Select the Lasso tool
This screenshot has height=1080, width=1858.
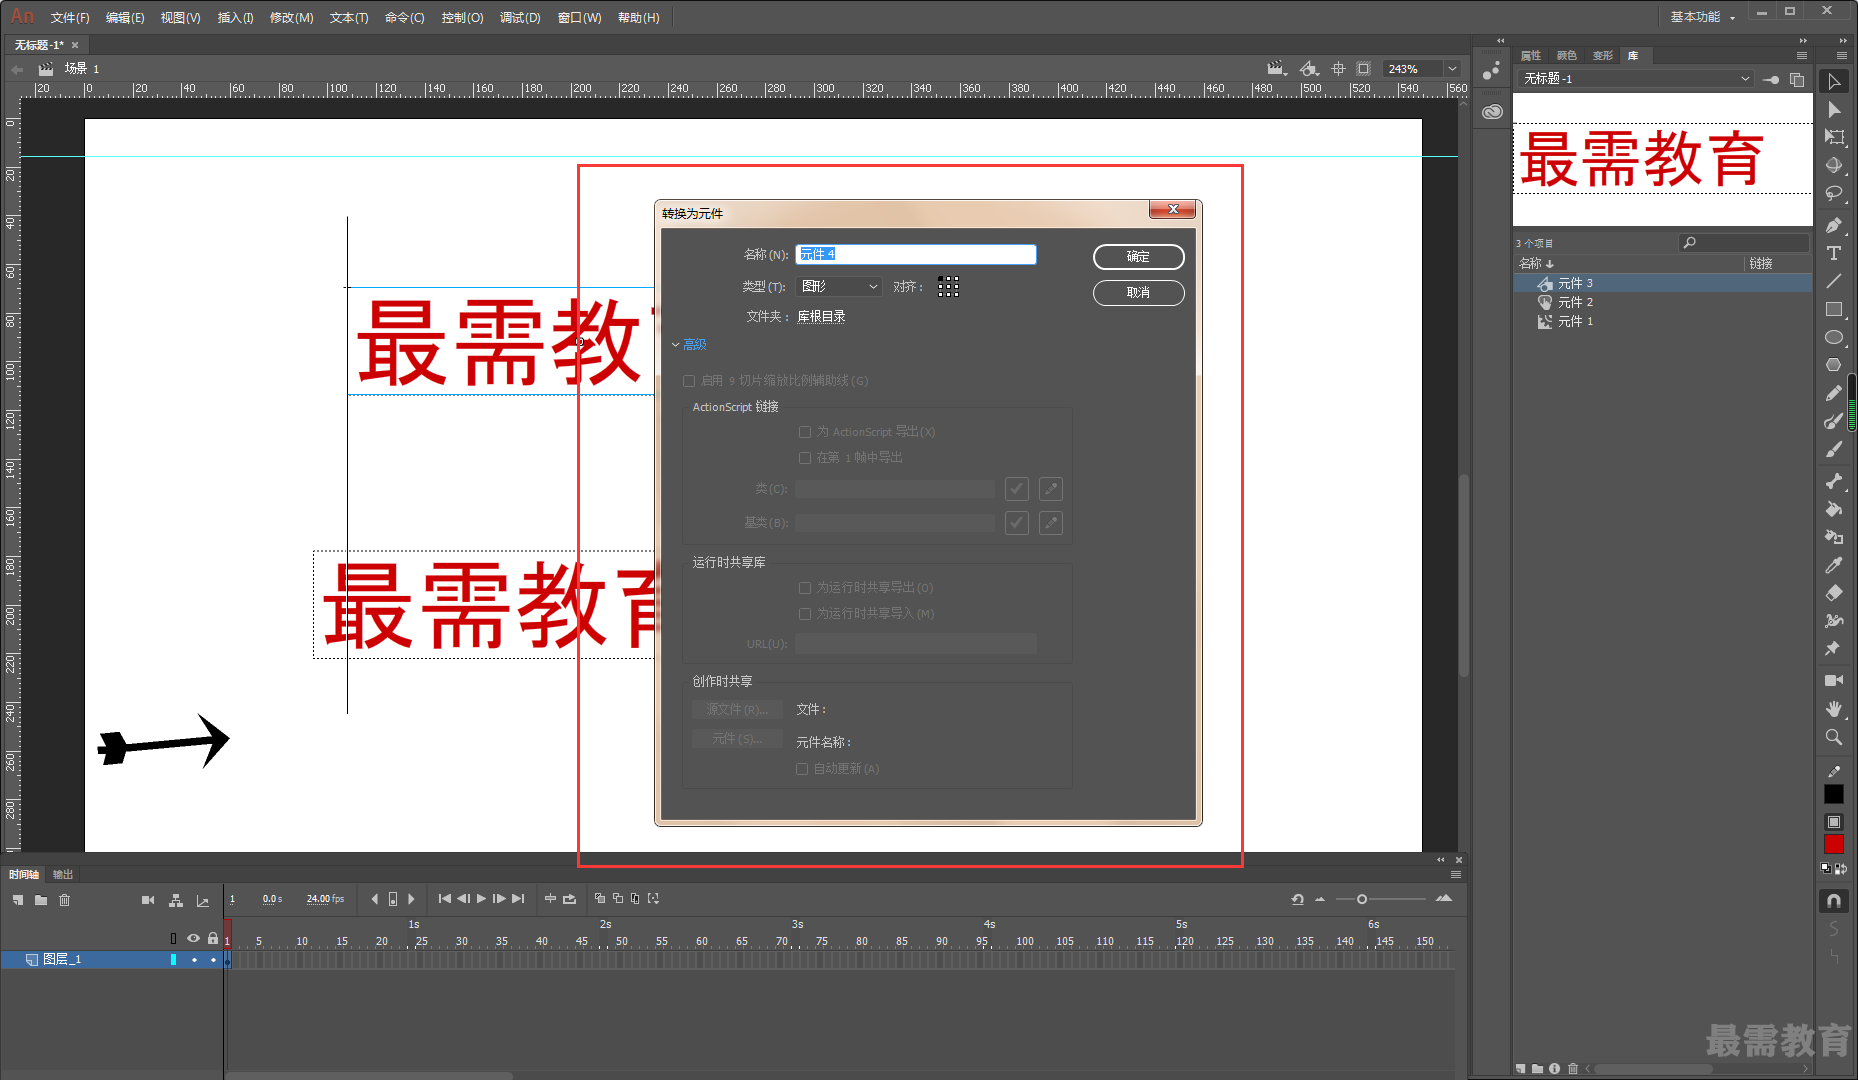pos(1834,194)
